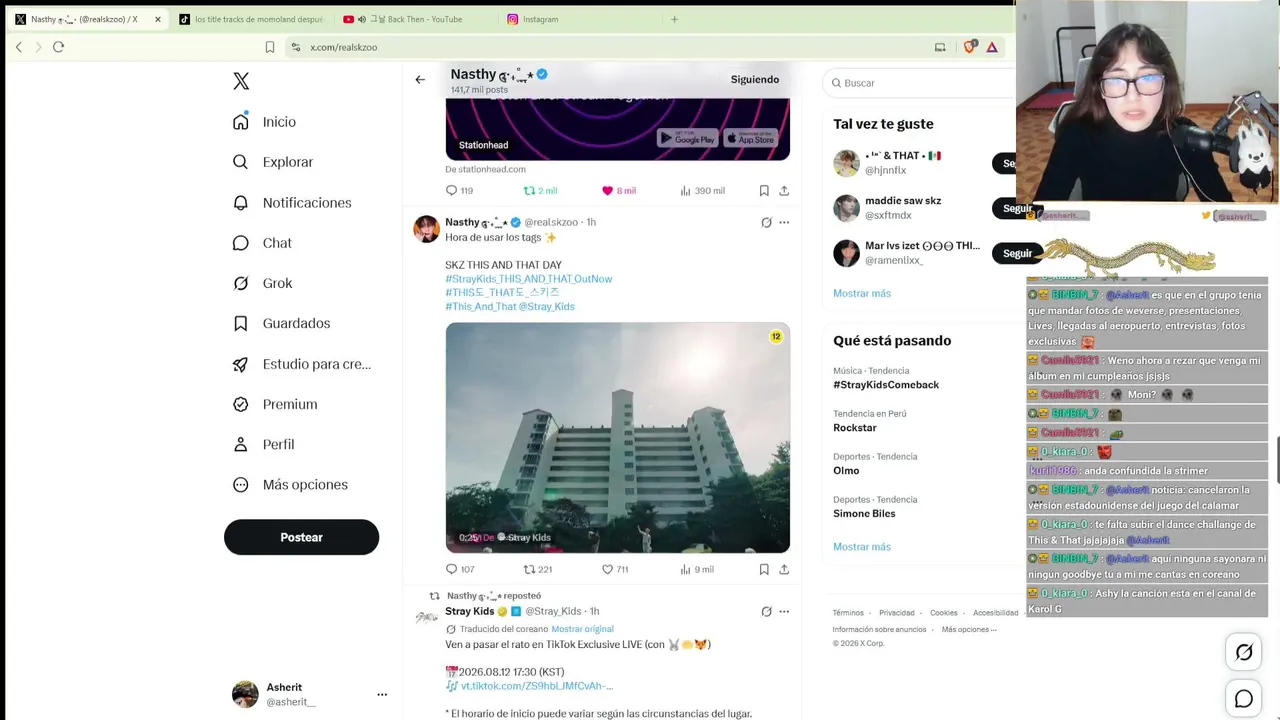The width and height of the screenshot is (1280, 720).
Task: Click the Siguiendo button on profile
Action: [755, 80]
